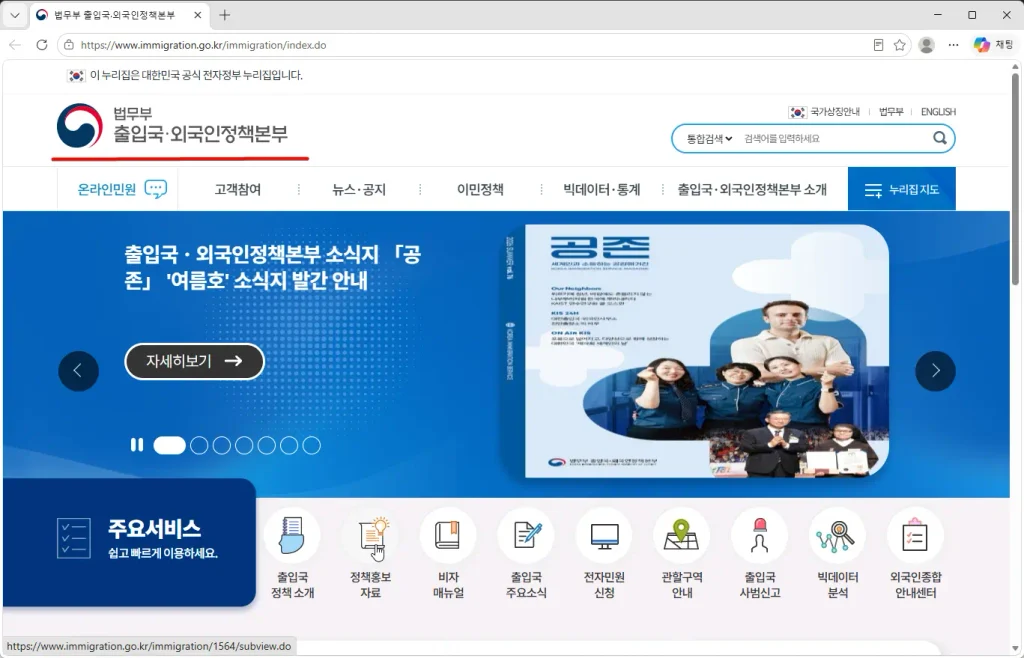
Task: Select the fourth slide indicator dot
Action: (x=244, y=445)
